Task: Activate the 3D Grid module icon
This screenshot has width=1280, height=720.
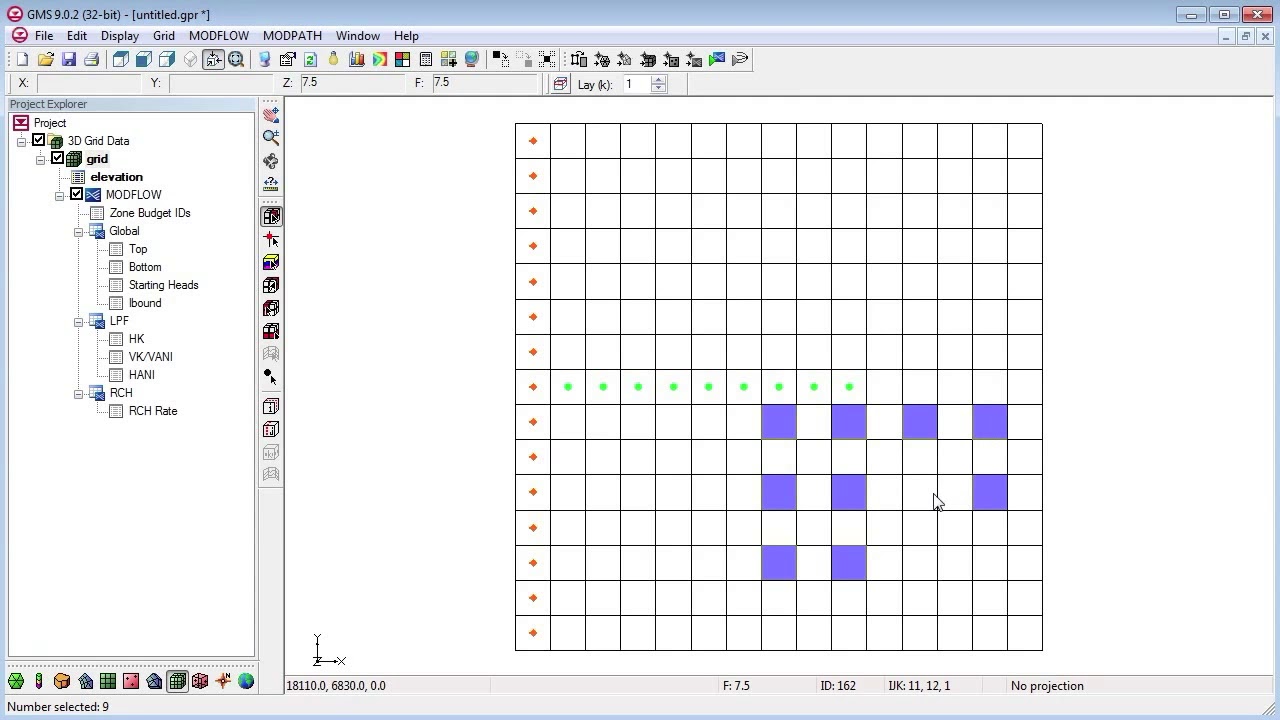Action: click(x=177, y=681)
